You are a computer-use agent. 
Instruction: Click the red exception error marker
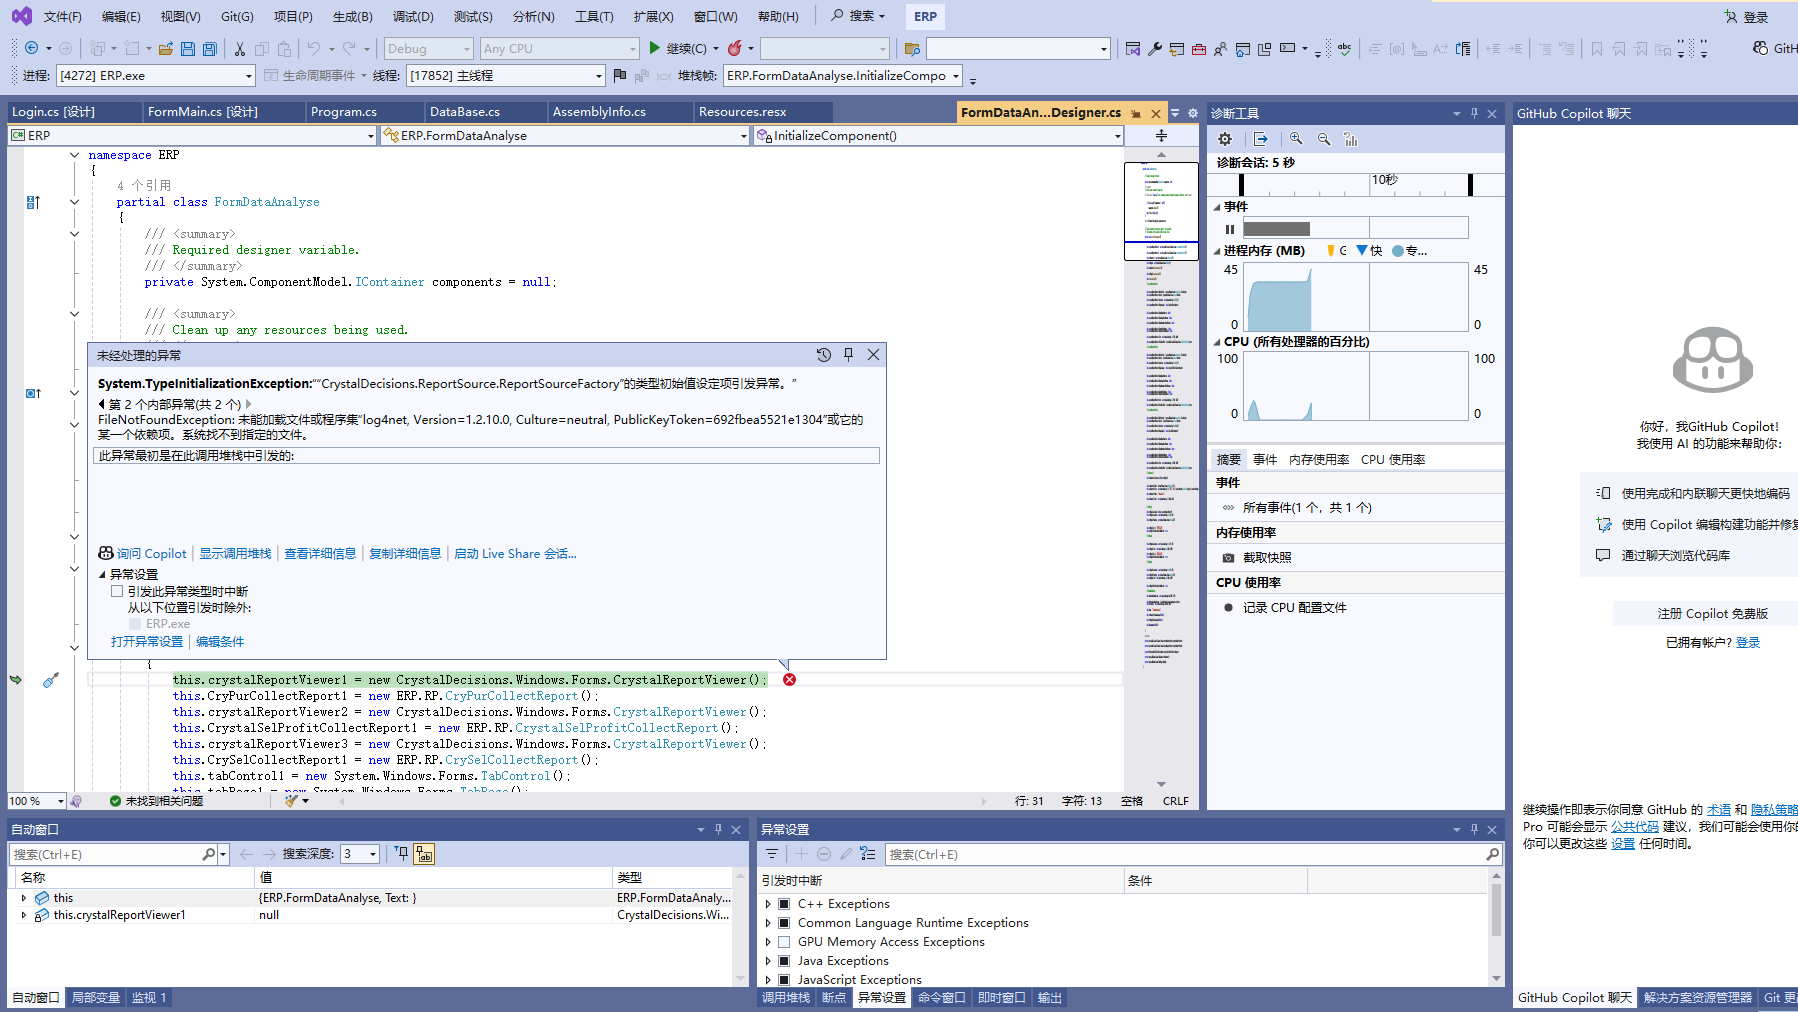[789, 680]
